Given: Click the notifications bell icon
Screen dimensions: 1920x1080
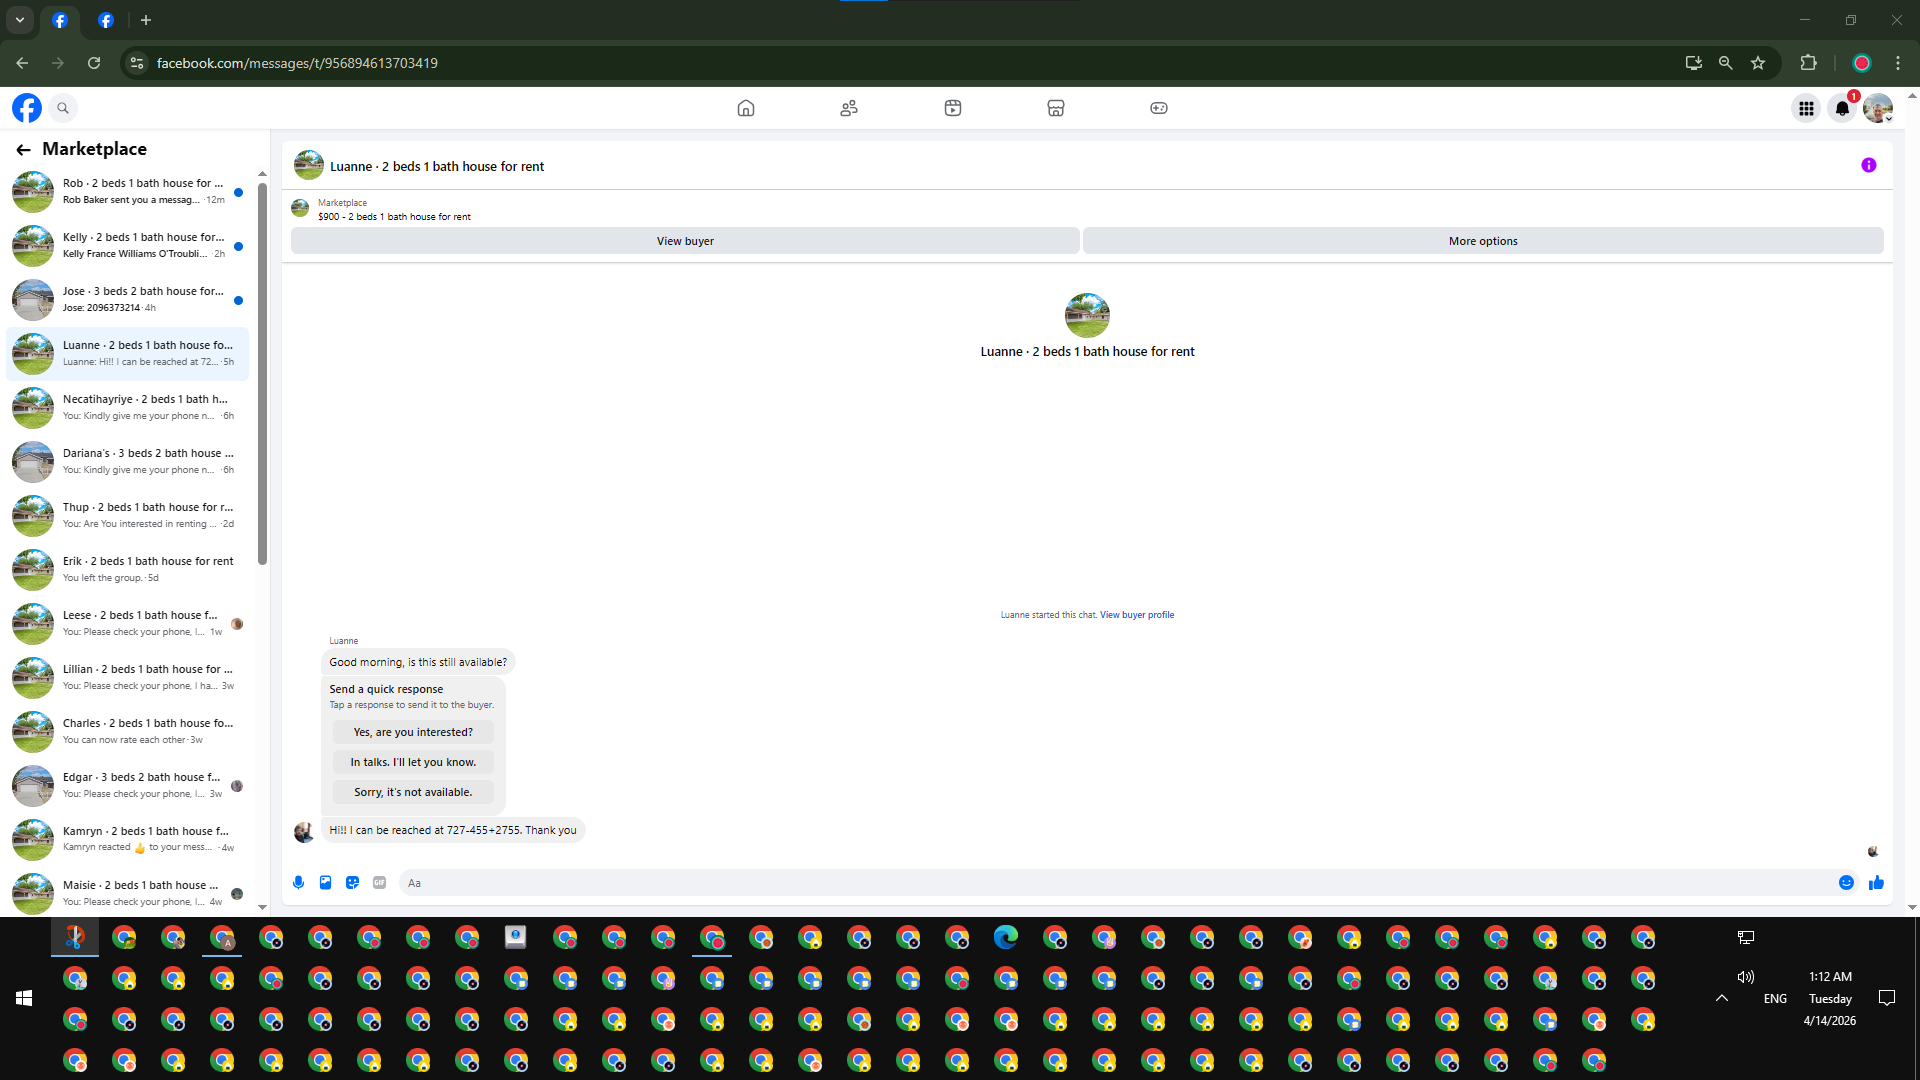Looking at the screenshot, I should [1841, 108].
